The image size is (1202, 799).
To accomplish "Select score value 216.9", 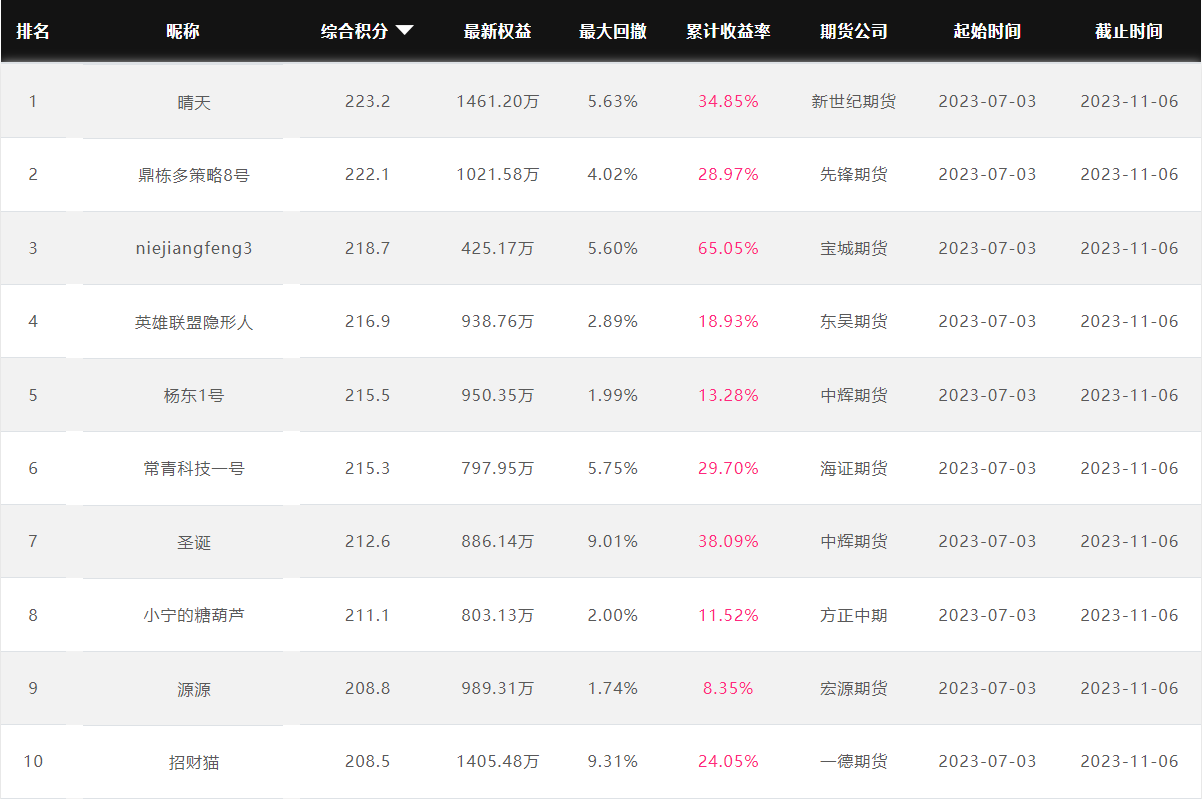I will (x=368, y=321).
